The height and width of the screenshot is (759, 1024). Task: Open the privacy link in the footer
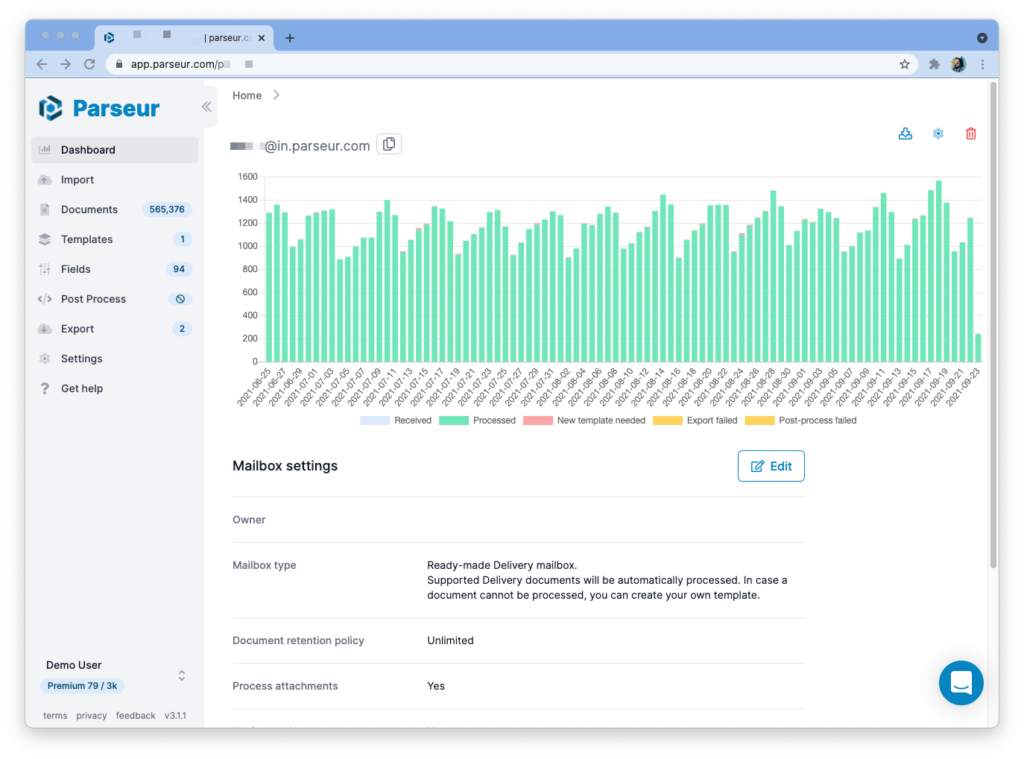click(91, 715)
